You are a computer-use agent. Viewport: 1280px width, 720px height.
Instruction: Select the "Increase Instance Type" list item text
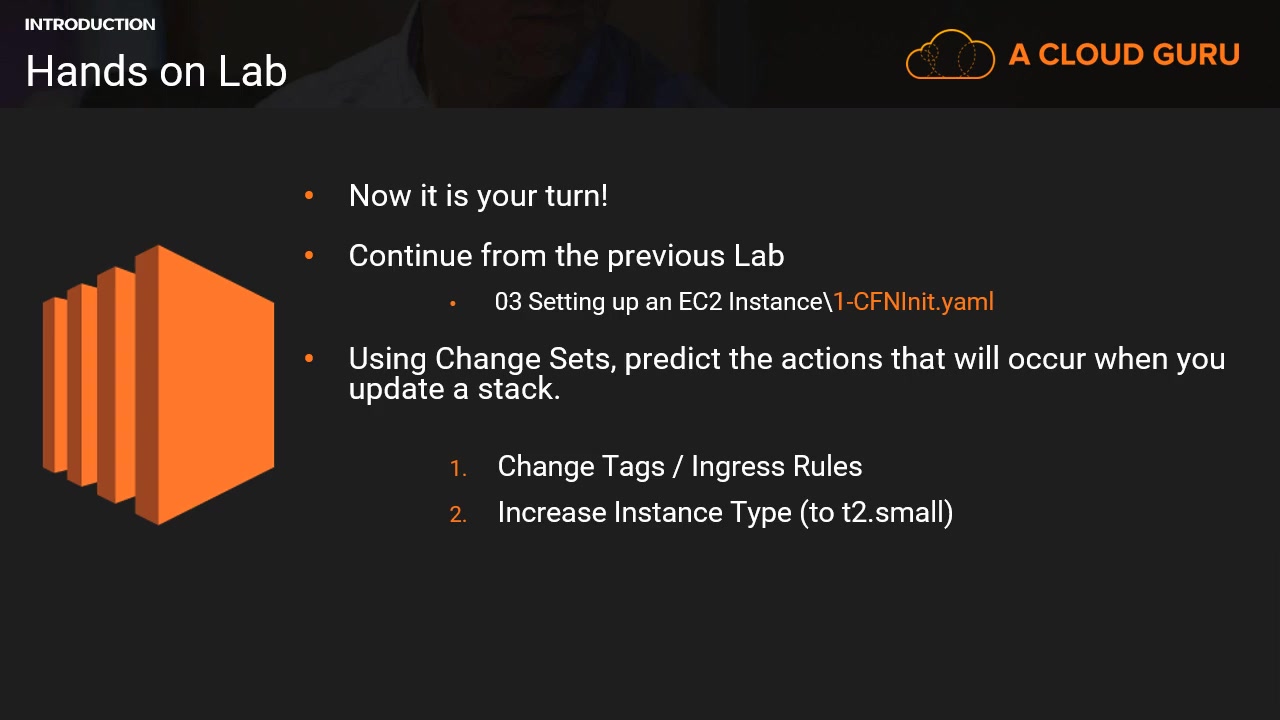(644, 513)
